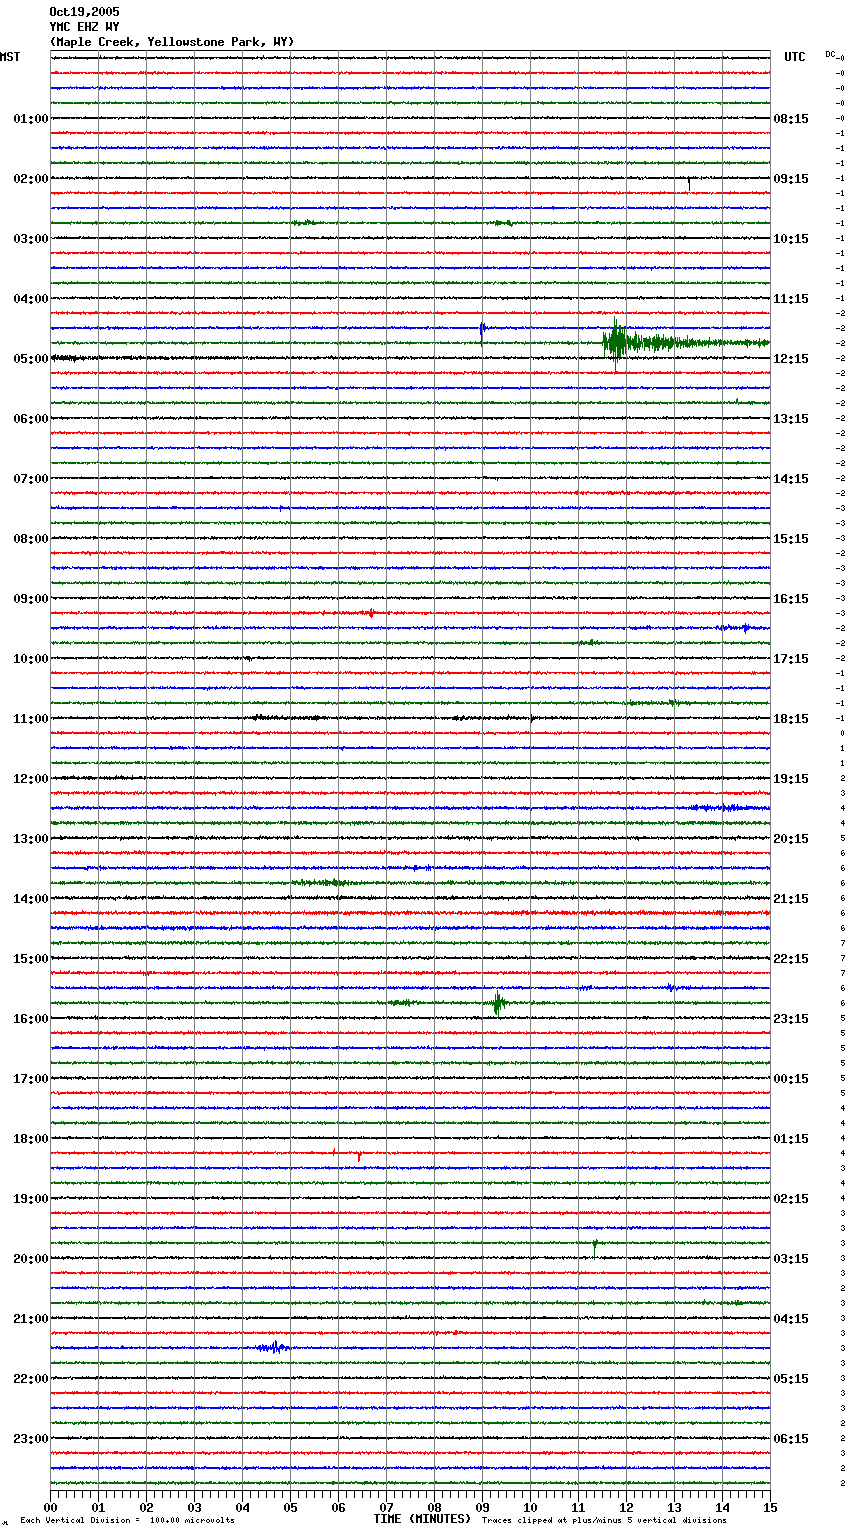Click the 08:15 UTC row label

[x=791, y=119]
